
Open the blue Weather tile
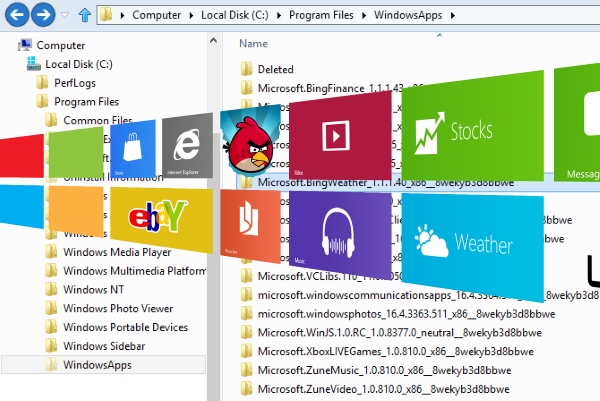click(x=469, y=240)
